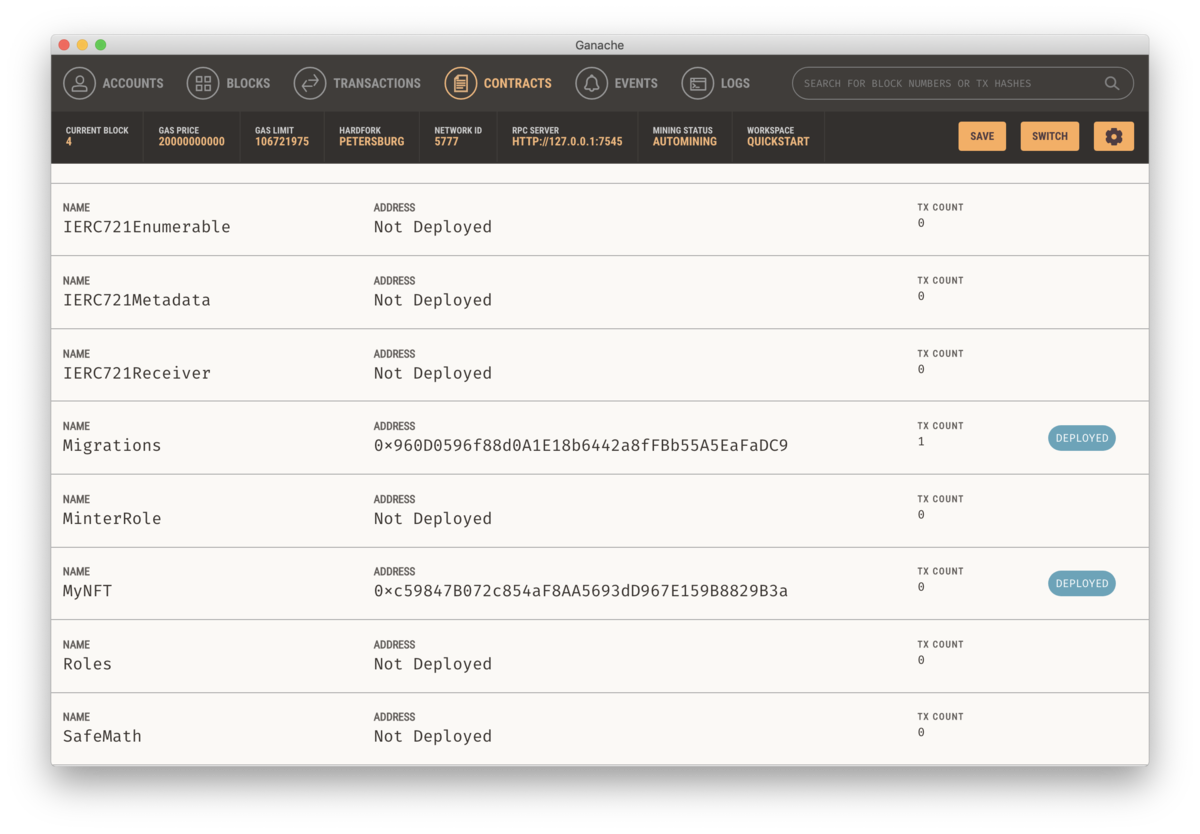Click the Migrations address 0×960D0596...
The width and height of the screenshot is (1200, 834).
(x=581, y=446)
